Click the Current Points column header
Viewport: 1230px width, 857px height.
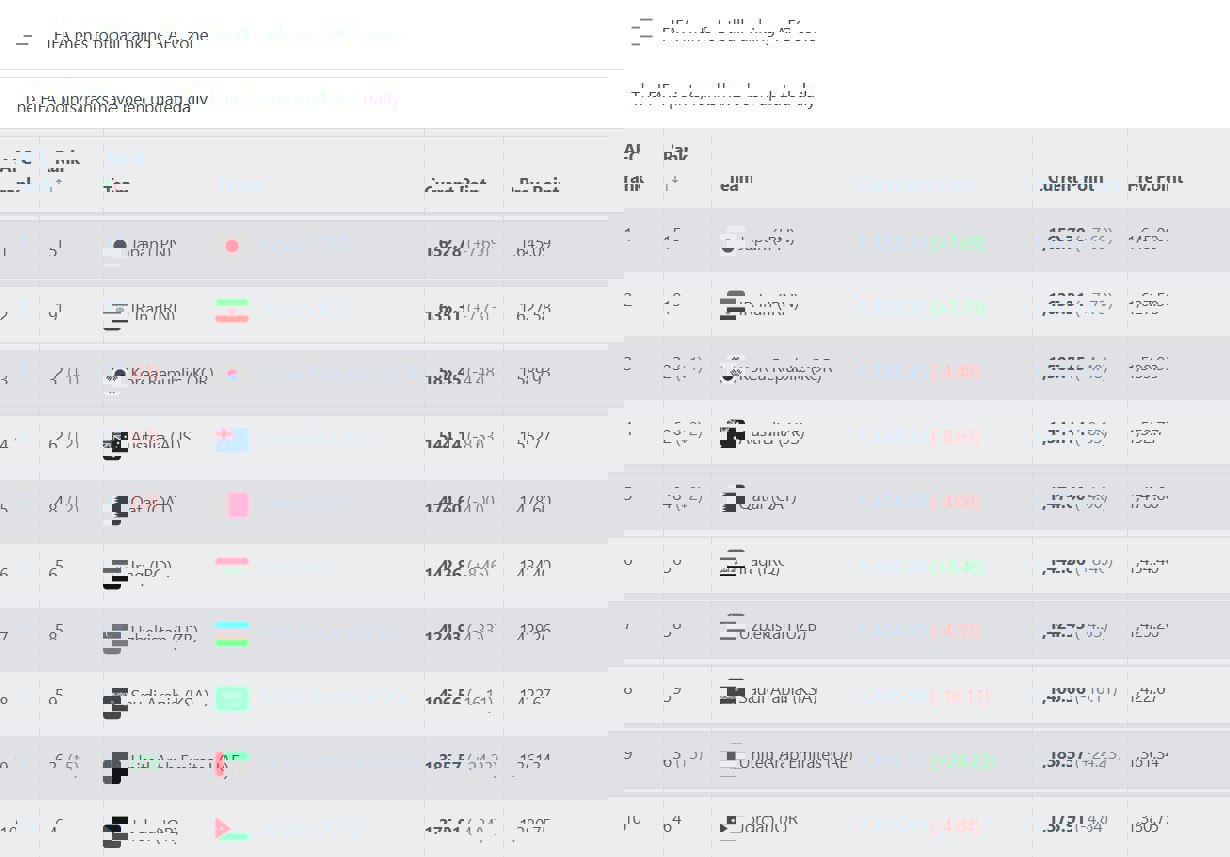pyautogui.click(x=915, y=185)
